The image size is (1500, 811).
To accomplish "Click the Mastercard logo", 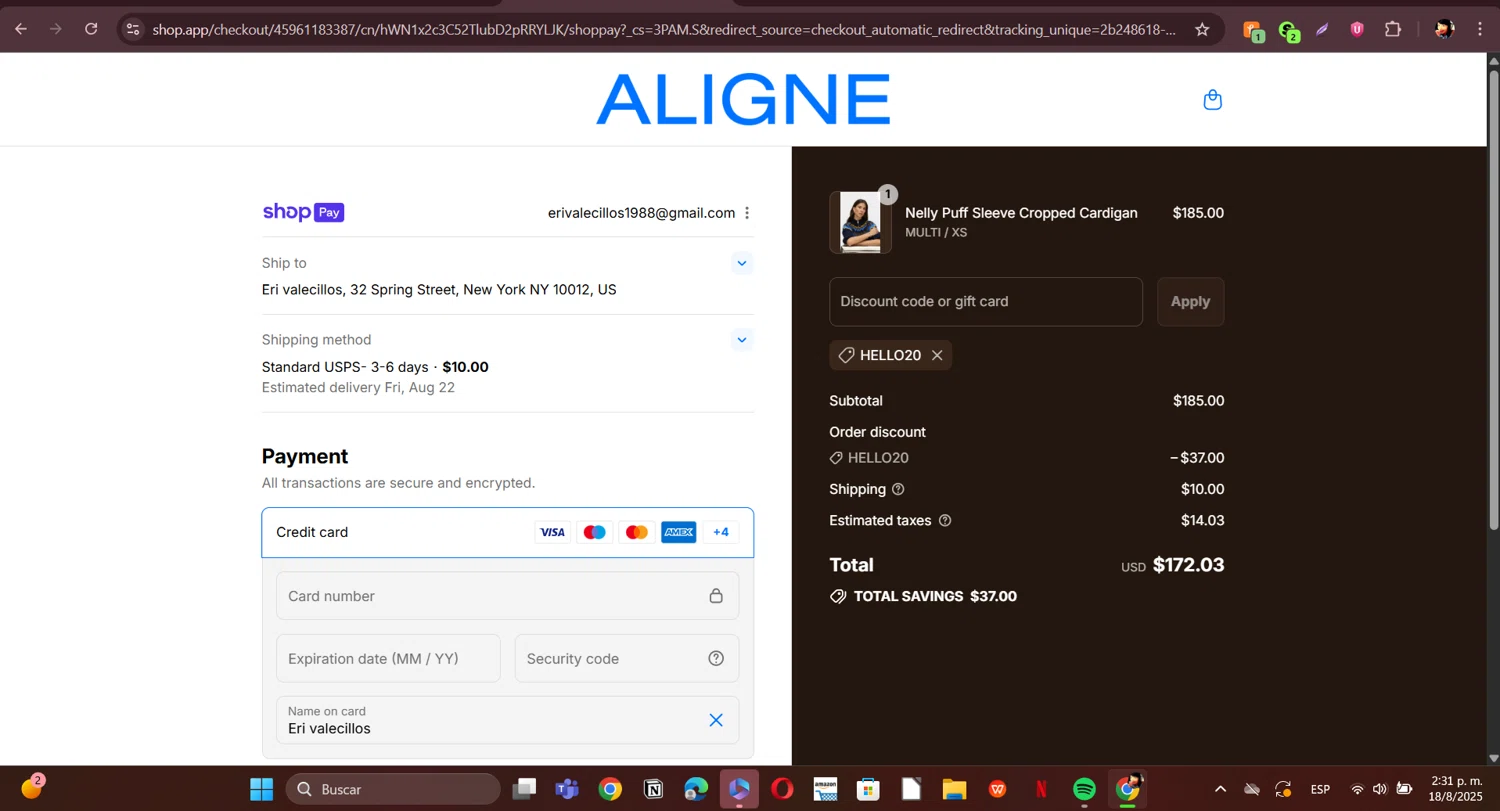I will pyautogui.click(x=636, y=532).
